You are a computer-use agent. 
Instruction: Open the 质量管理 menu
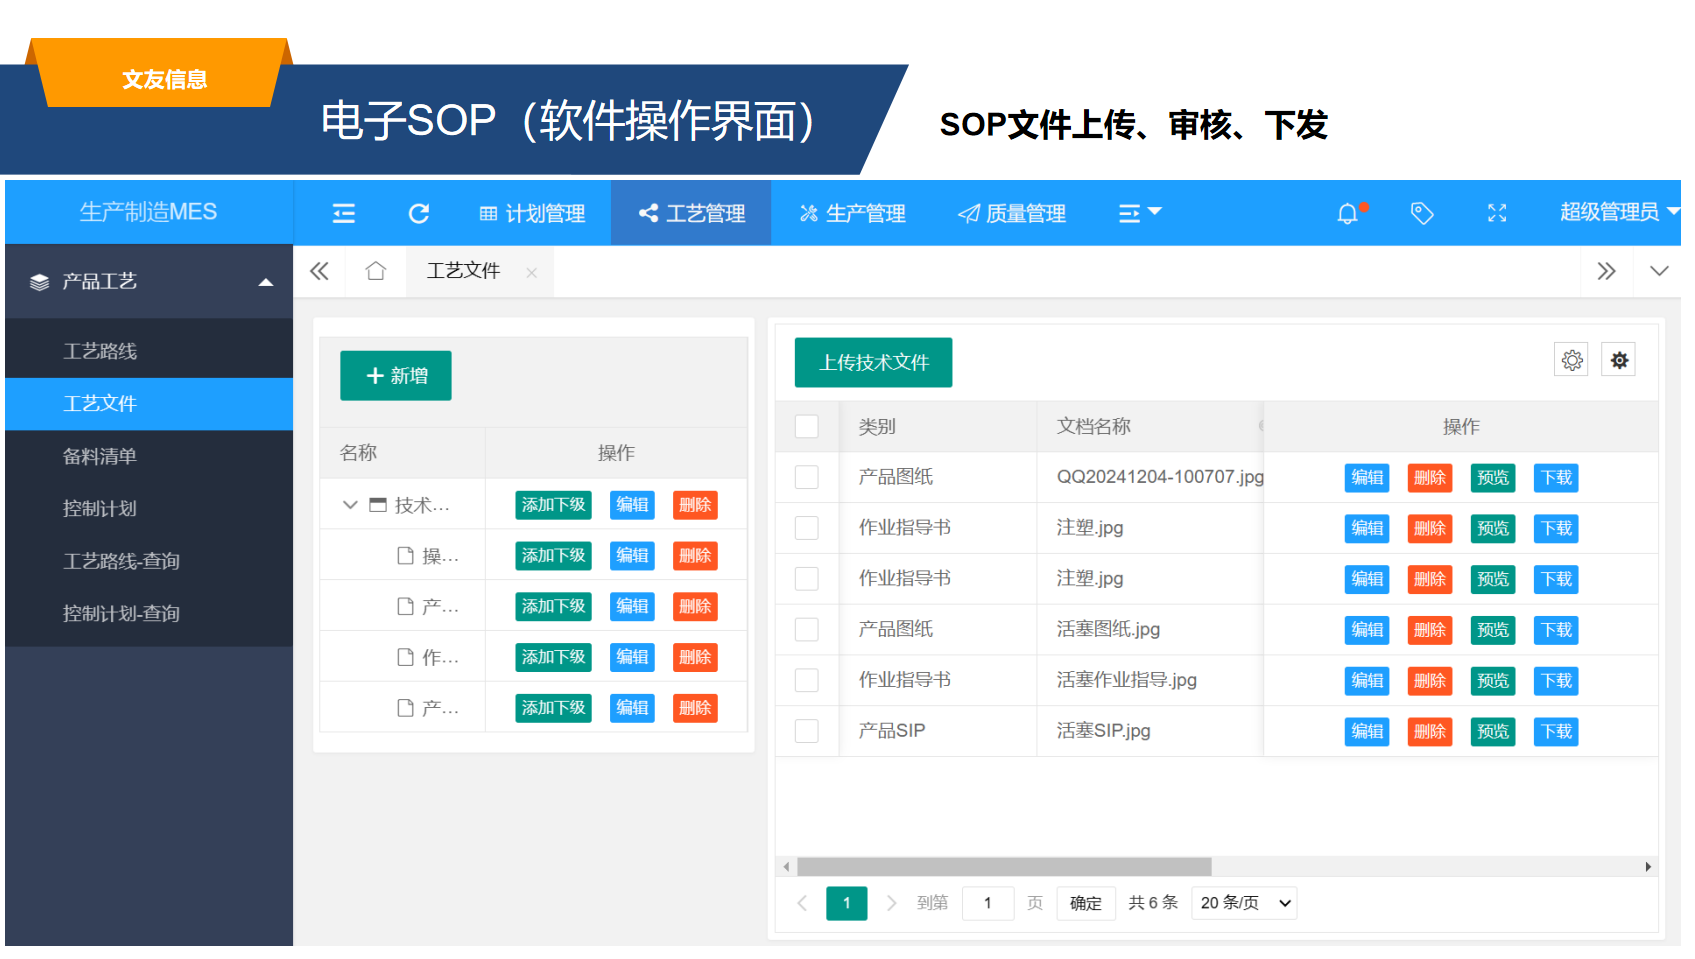click(x=1012, y=213)
